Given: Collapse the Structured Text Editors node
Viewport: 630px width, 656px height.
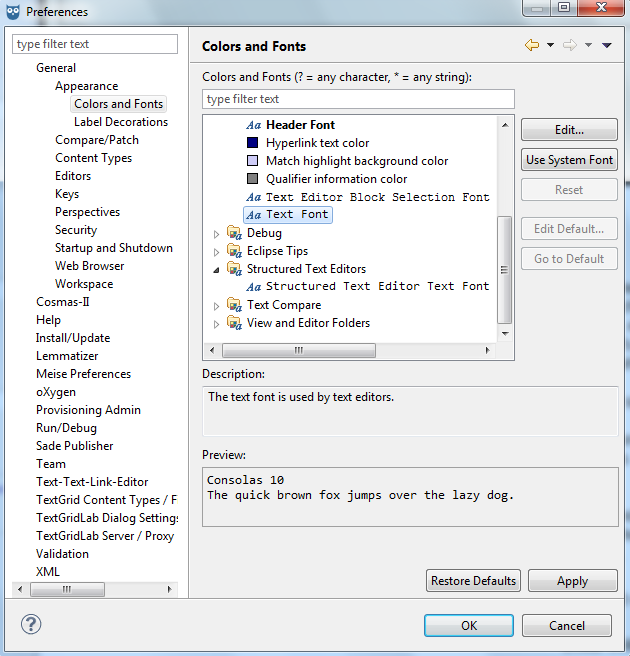Looking at the screenshot, I should pyautogui.click(x=217, y=270).
